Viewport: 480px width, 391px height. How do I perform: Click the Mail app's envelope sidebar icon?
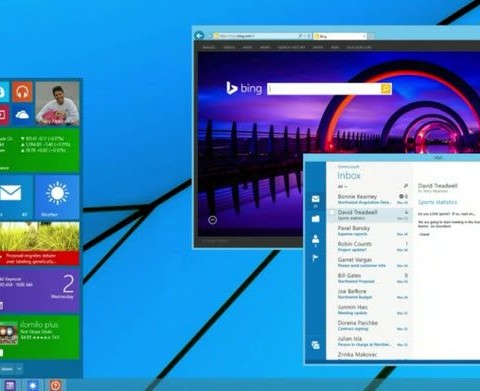[x=315, y=199]
